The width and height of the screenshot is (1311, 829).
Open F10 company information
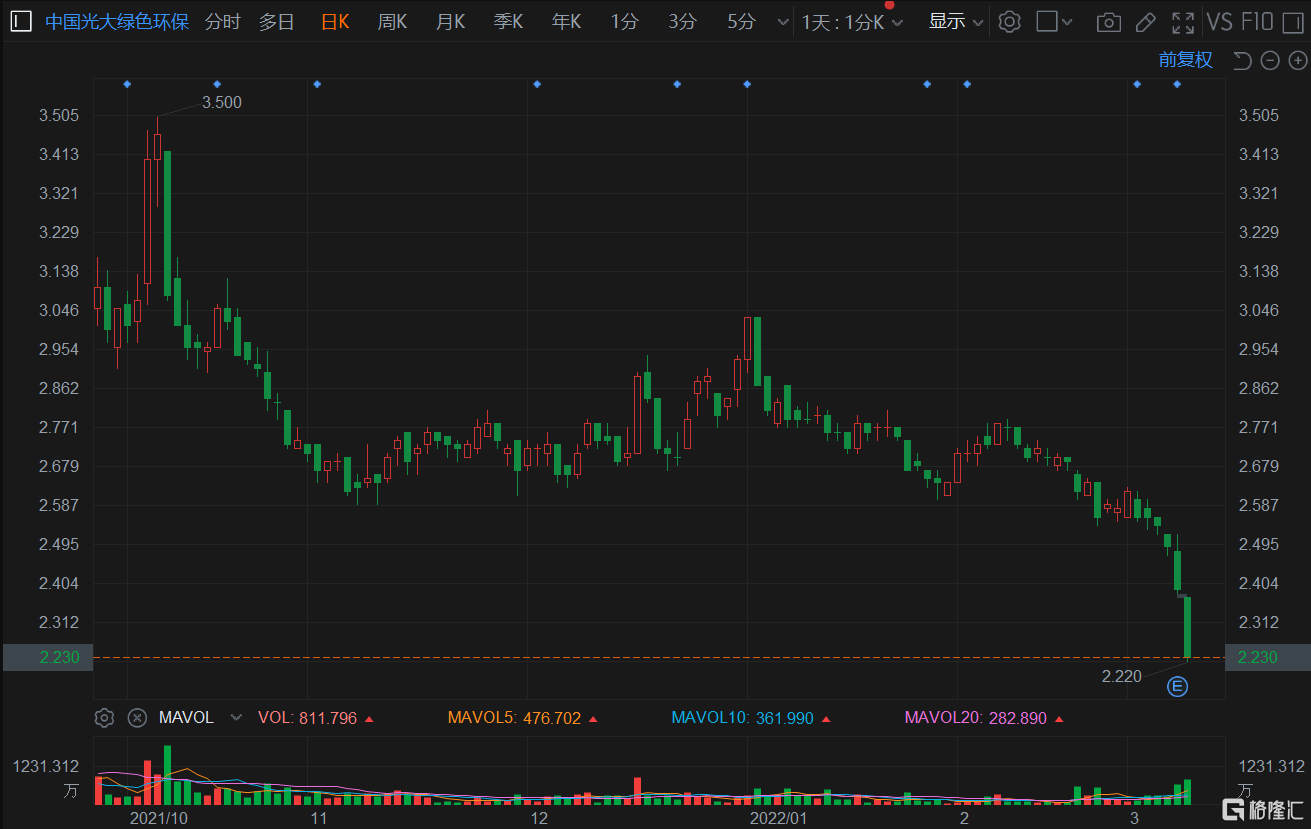coord(1257,22)
